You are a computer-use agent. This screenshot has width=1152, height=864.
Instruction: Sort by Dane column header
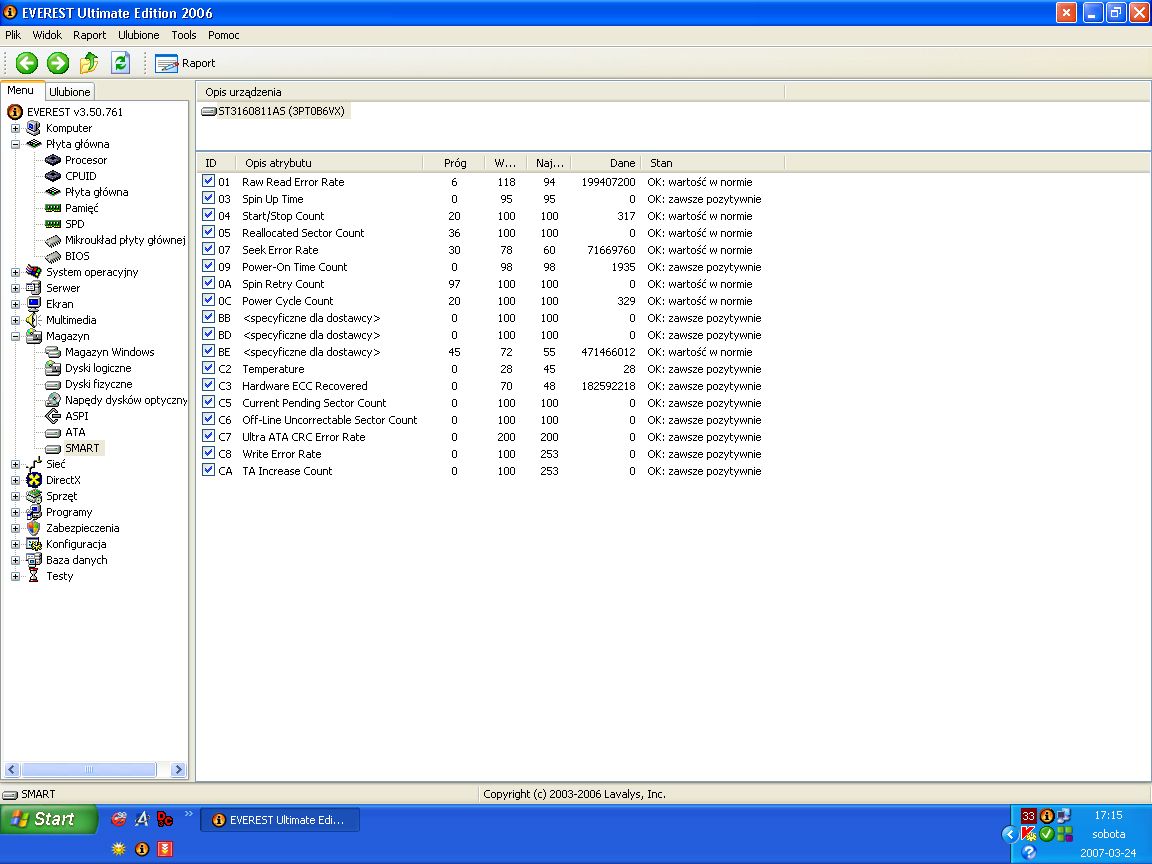click(606, 163)
